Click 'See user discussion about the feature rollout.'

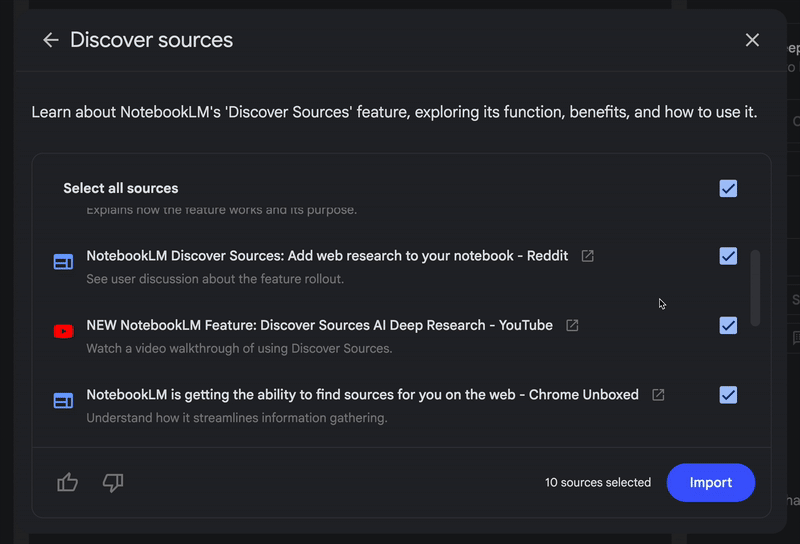point(215,279)
